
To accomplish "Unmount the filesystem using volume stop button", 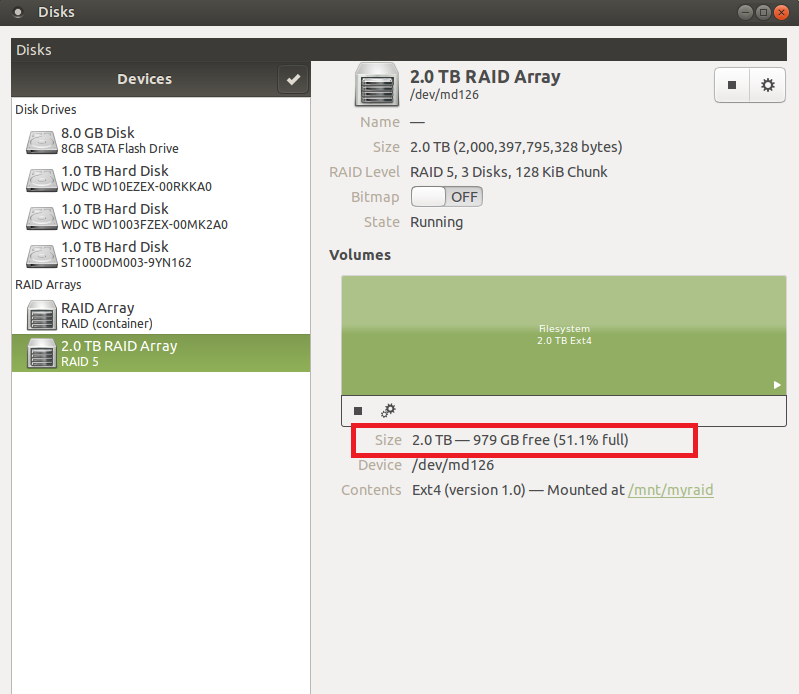I will point(358,411).
